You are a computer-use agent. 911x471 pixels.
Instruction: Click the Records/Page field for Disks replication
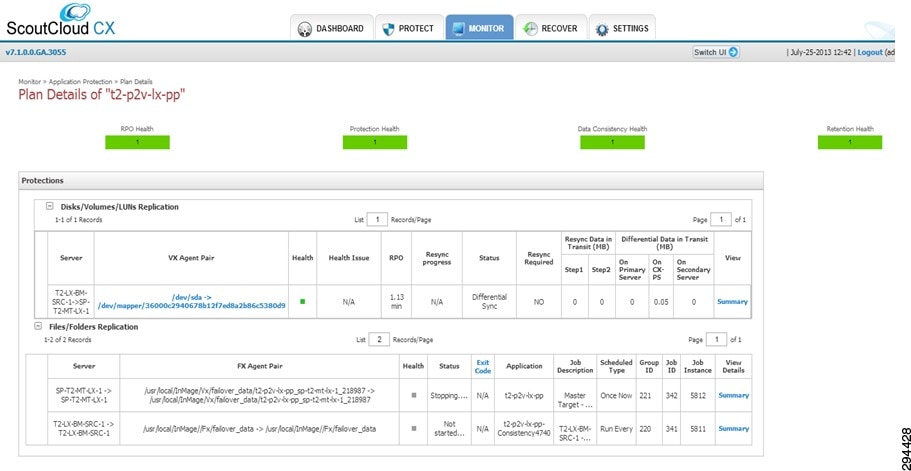(x=378, y=220)
